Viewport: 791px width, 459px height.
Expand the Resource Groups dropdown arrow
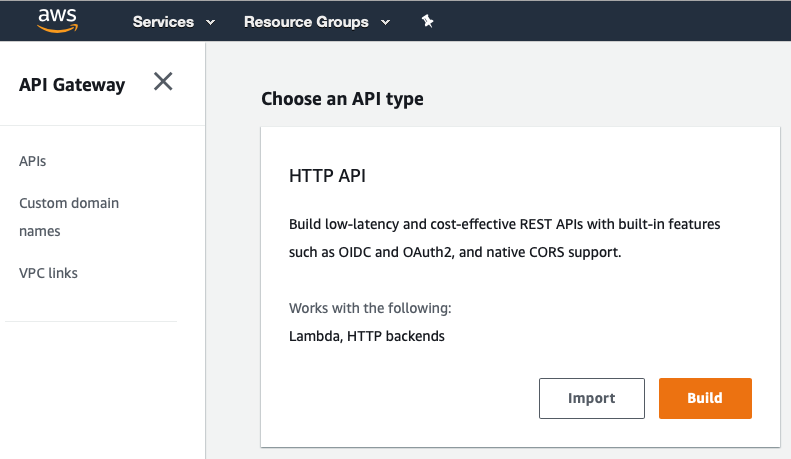pyautogui.click(x=385, y=22)
